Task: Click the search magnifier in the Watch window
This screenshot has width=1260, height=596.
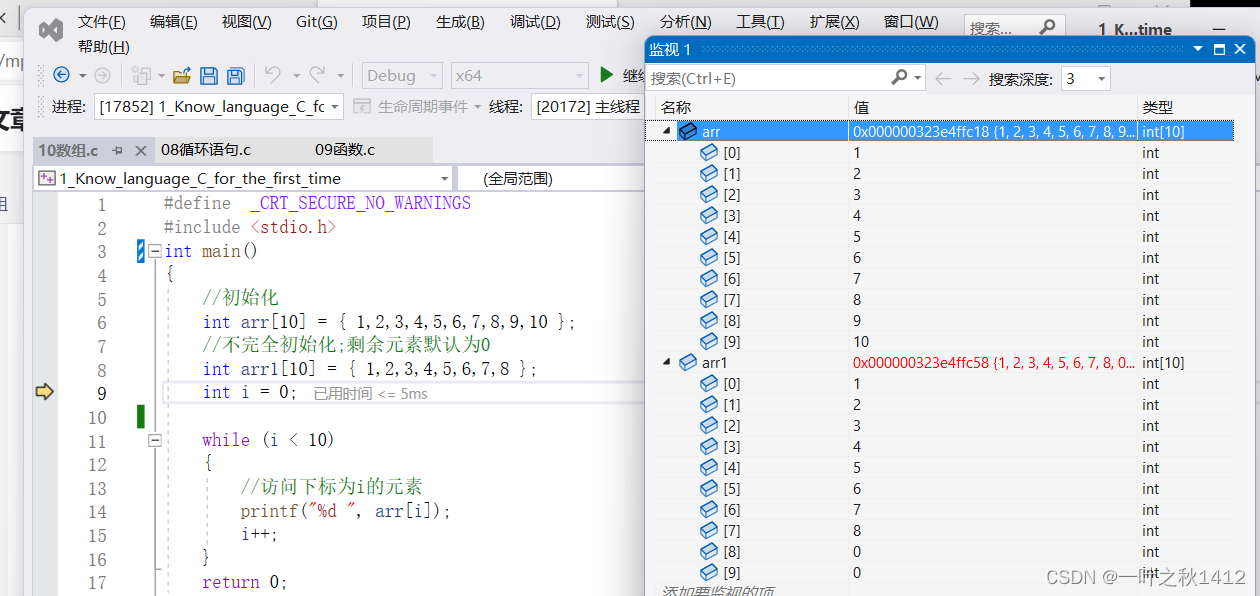Action: (x=898, y=77)
